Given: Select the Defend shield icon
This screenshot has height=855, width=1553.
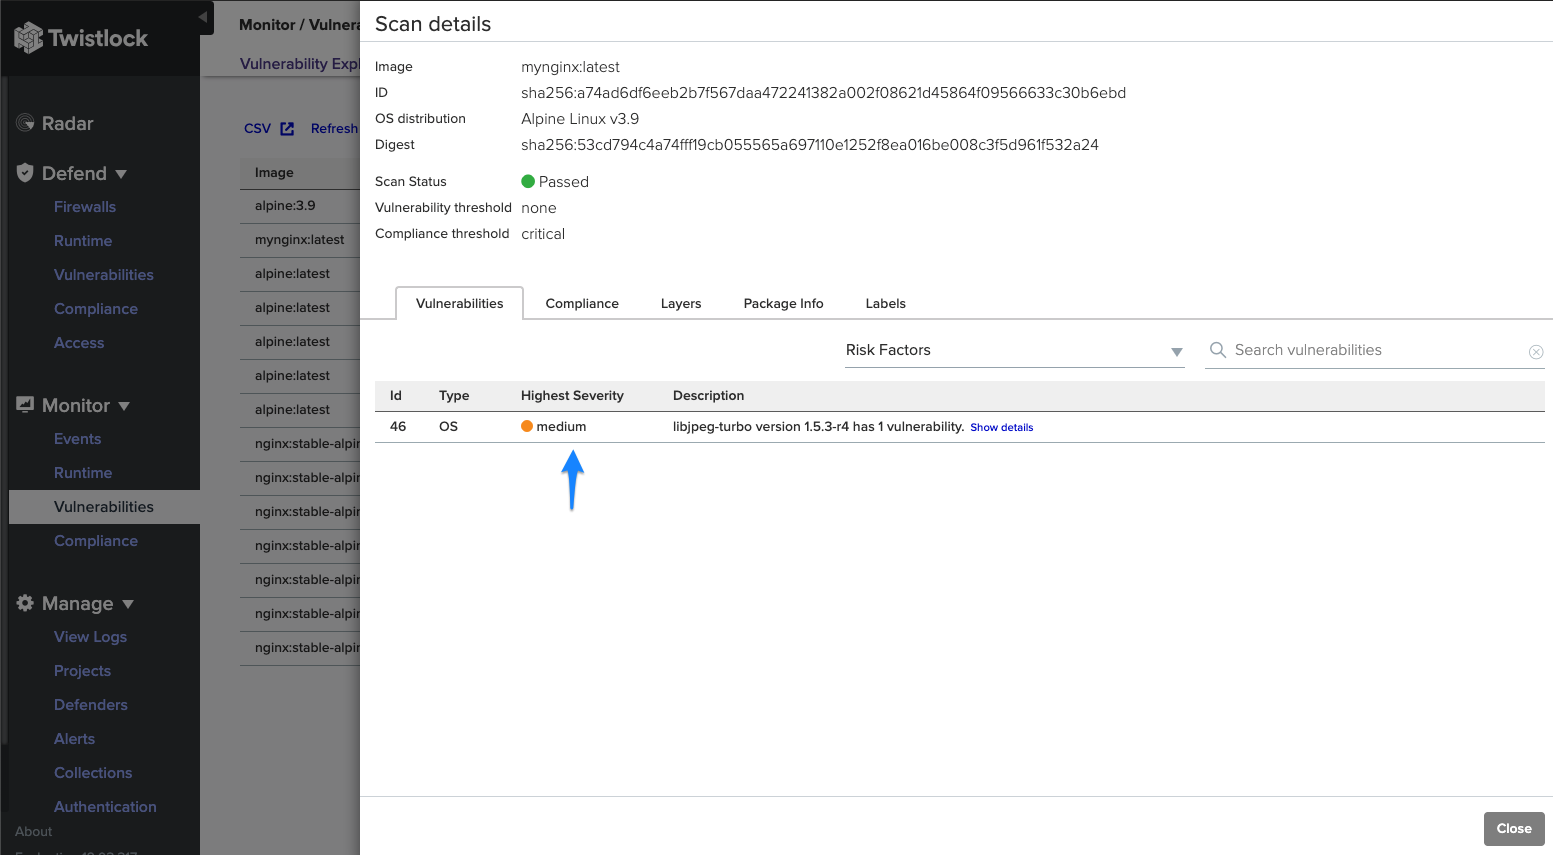Looking at the screenshot, I should coord(24,172).
